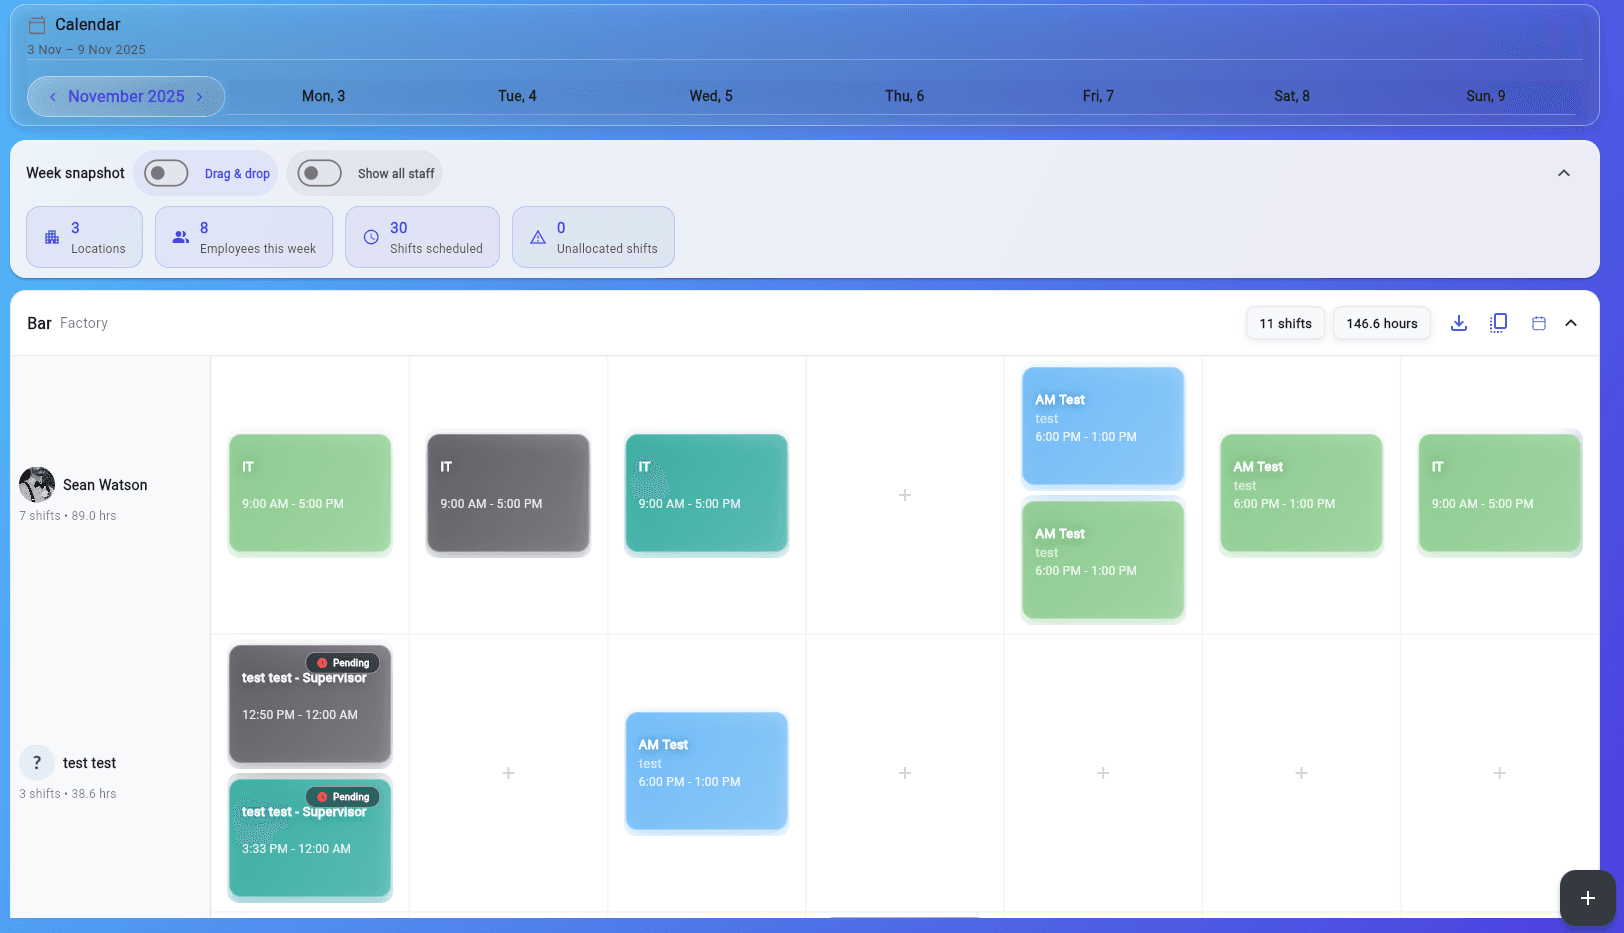Screen dimensions: 1624x933
Task: Select the Sun, 9 day header
Action: (1485, 96)
